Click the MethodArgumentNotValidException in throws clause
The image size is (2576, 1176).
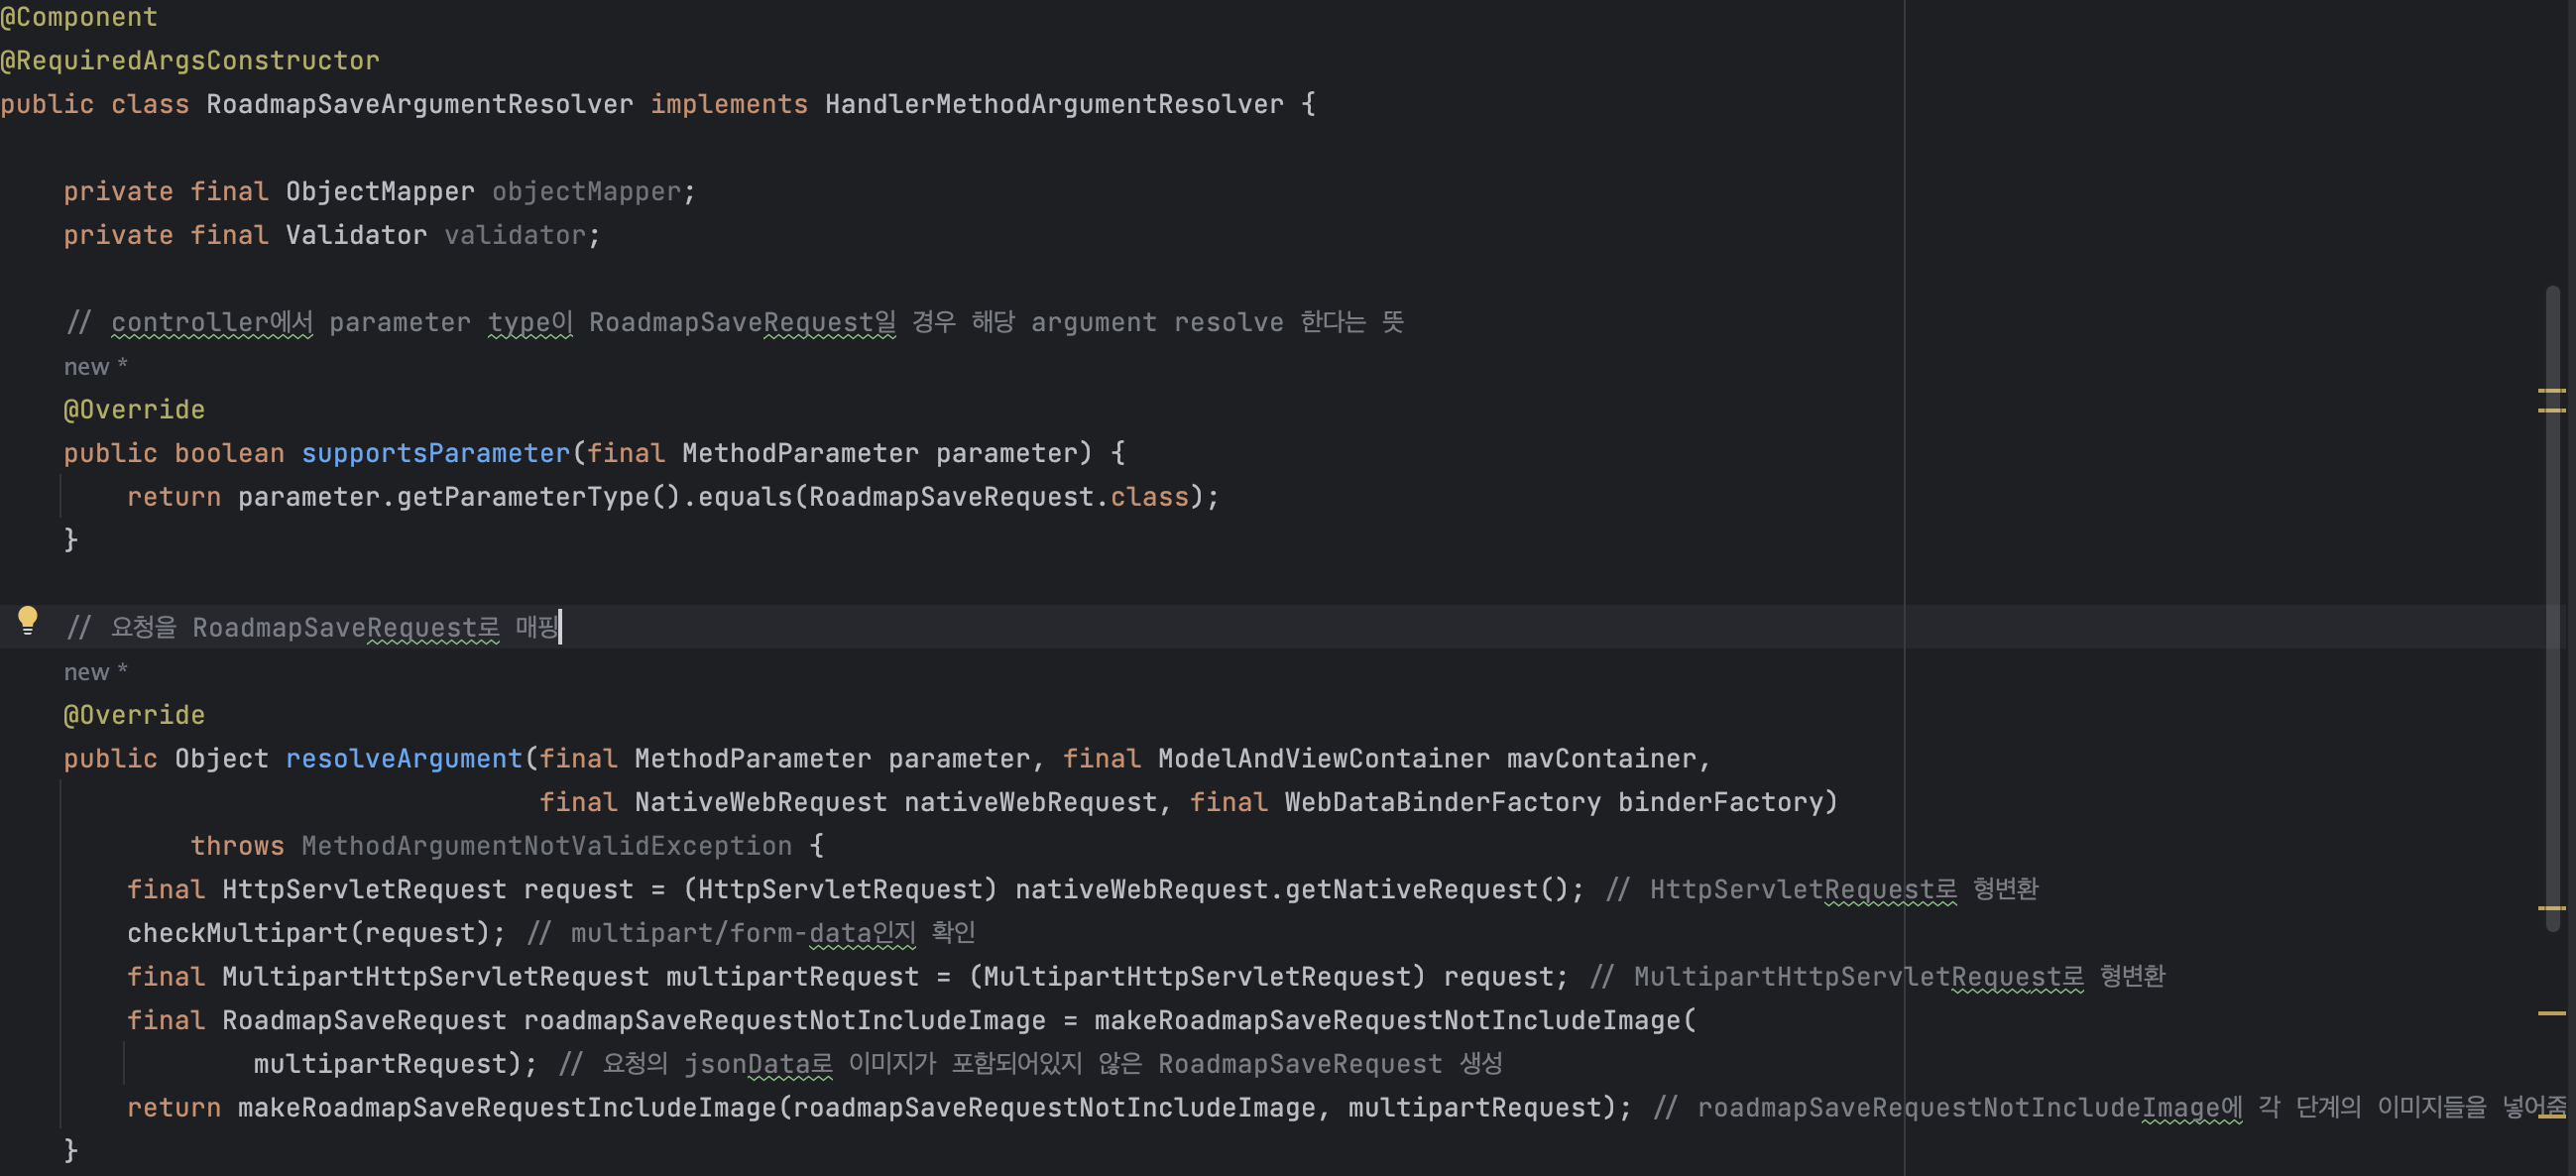(x=546, y=846)
